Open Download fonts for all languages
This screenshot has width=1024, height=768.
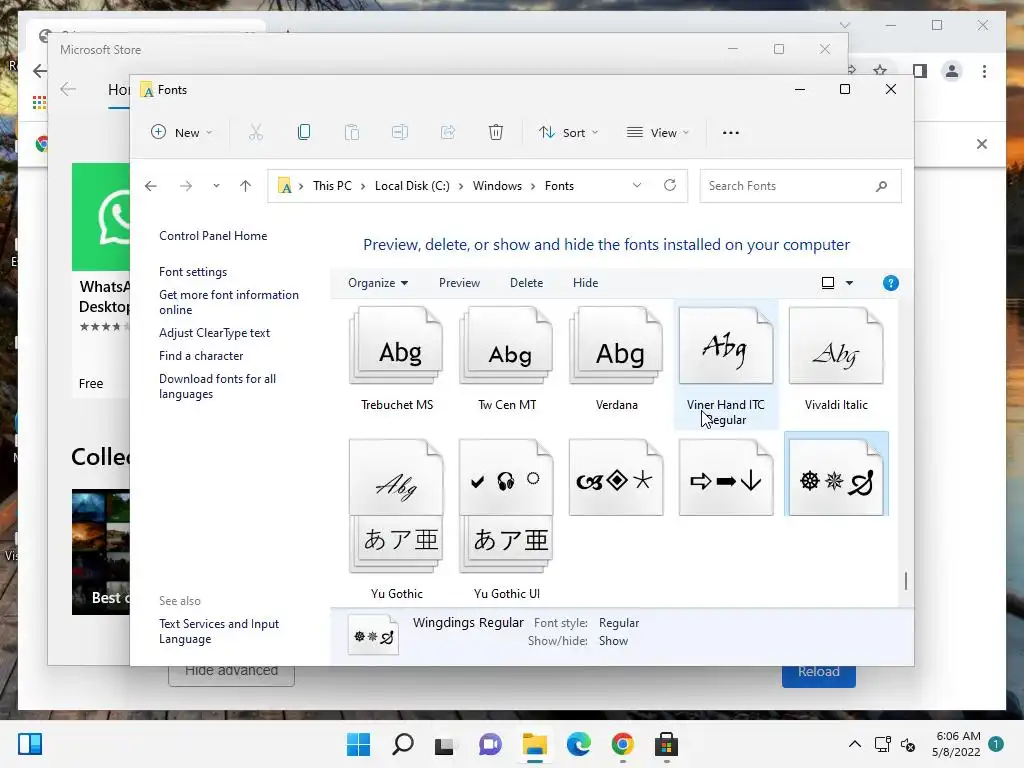click(217, 387)
